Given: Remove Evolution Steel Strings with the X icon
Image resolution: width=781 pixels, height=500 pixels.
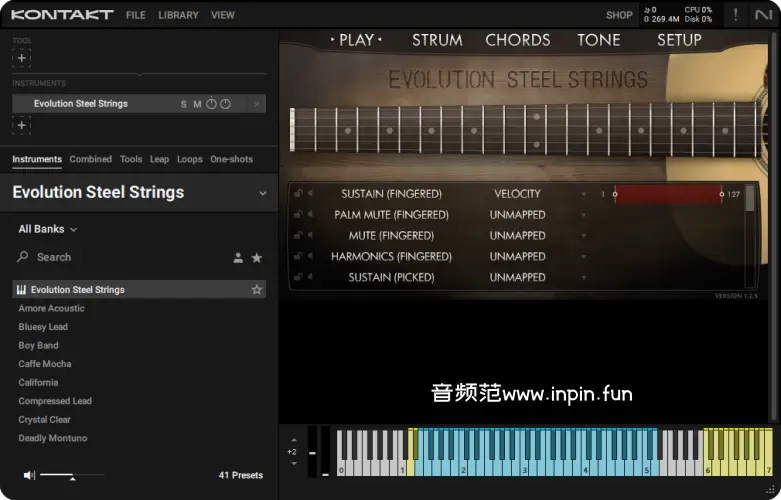Looking at the screenshot, I should 257,104.
